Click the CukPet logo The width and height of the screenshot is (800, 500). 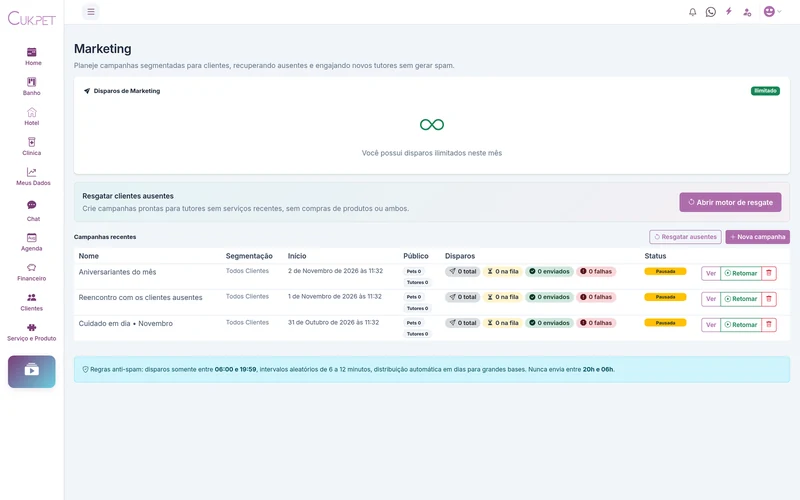pos(32,19)
